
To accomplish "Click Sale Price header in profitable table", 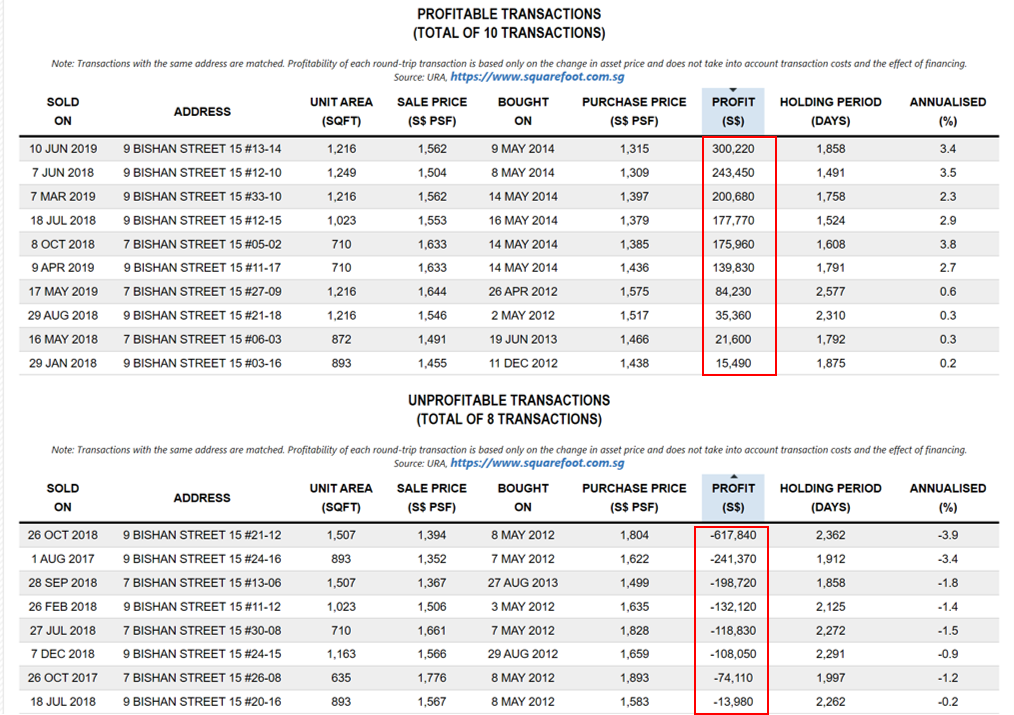I will (x=432, y=111).
